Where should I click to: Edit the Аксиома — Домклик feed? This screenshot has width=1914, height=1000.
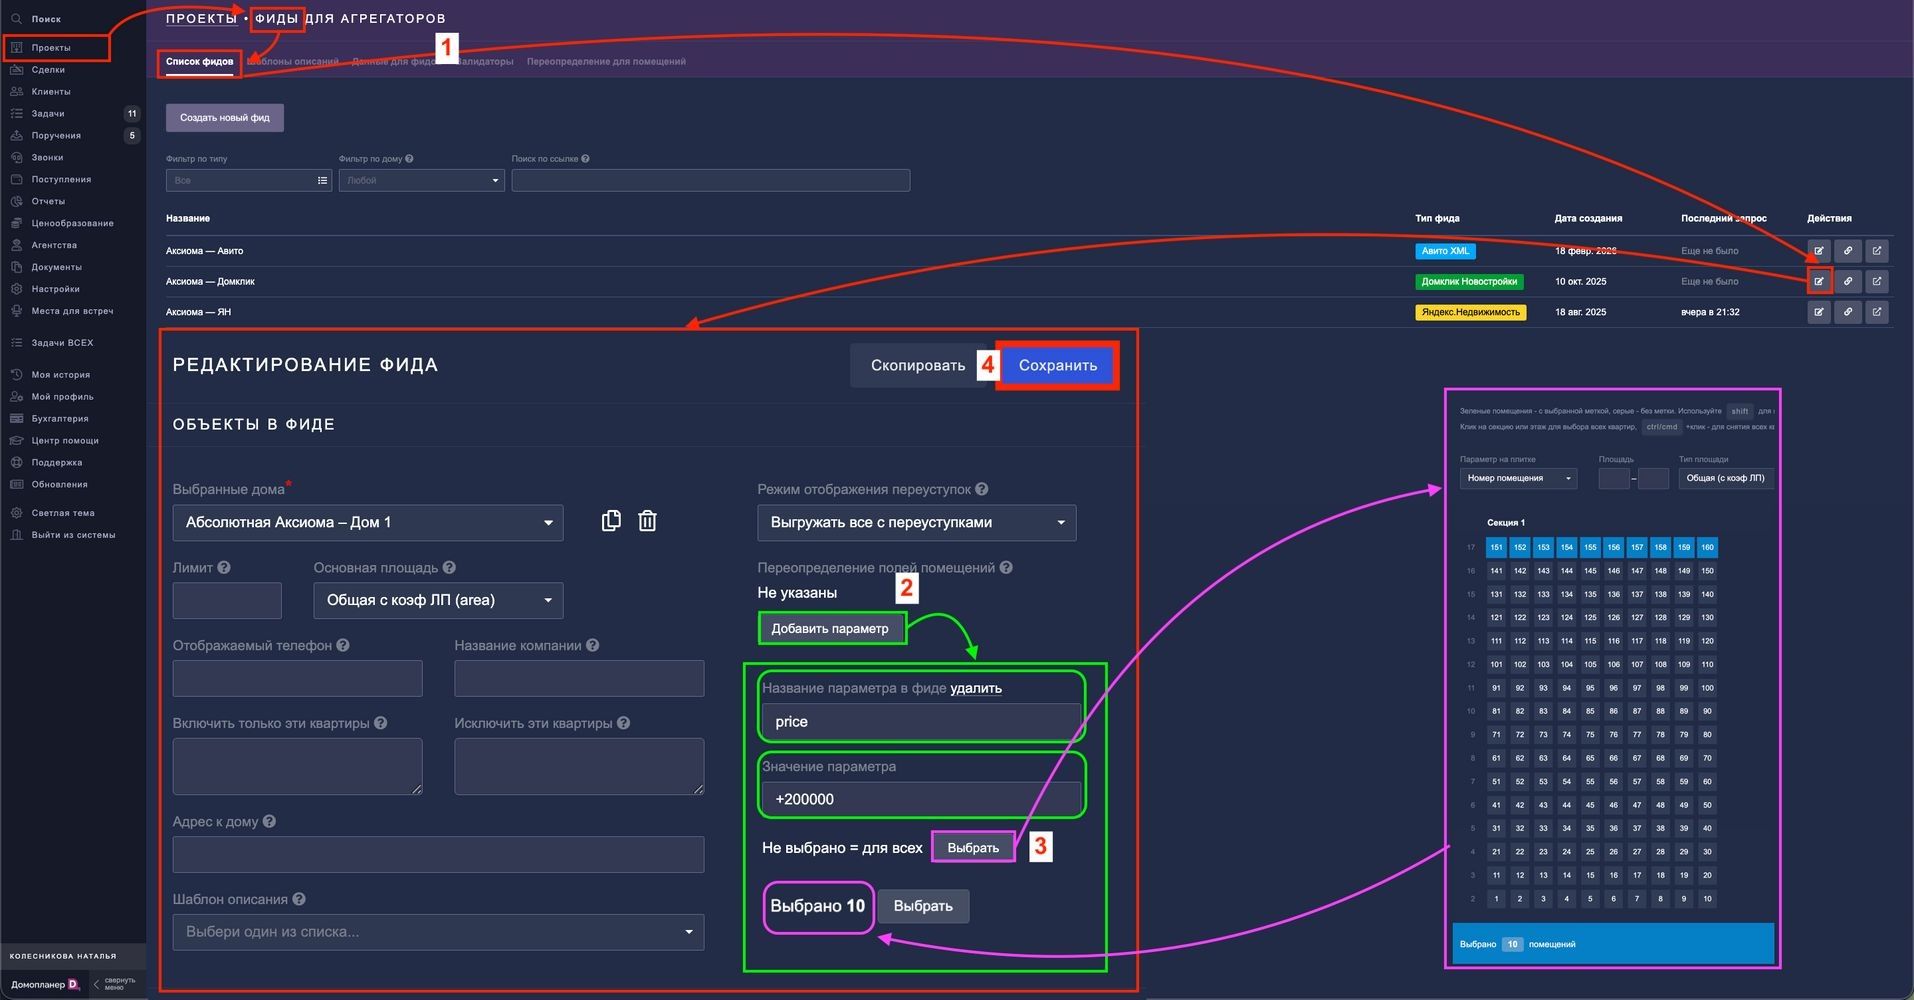pyautogui.click(x=1818, y=282)
